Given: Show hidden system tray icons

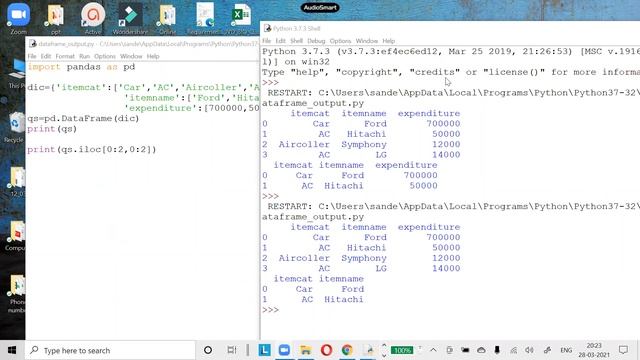Looking at the screenshot, I should coord(433,350).
